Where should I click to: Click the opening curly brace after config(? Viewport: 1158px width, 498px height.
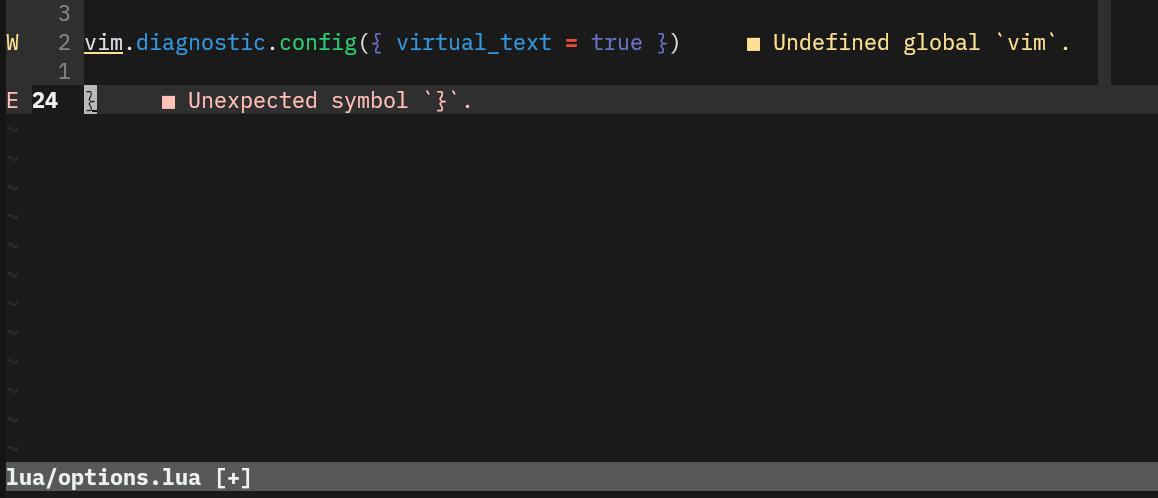tap(376, 43)
